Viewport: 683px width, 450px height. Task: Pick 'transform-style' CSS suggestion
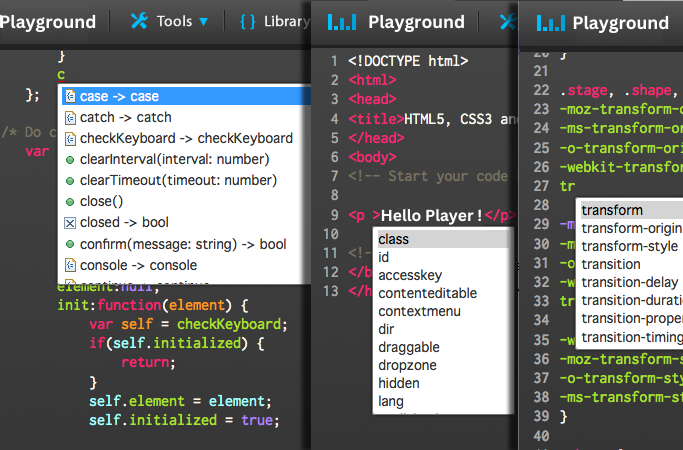632,246
